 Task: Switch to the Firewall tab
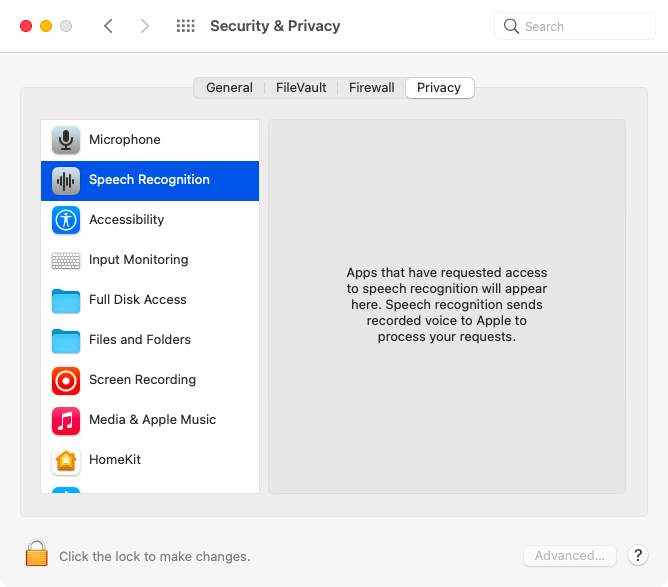click(x=372, y=88)
